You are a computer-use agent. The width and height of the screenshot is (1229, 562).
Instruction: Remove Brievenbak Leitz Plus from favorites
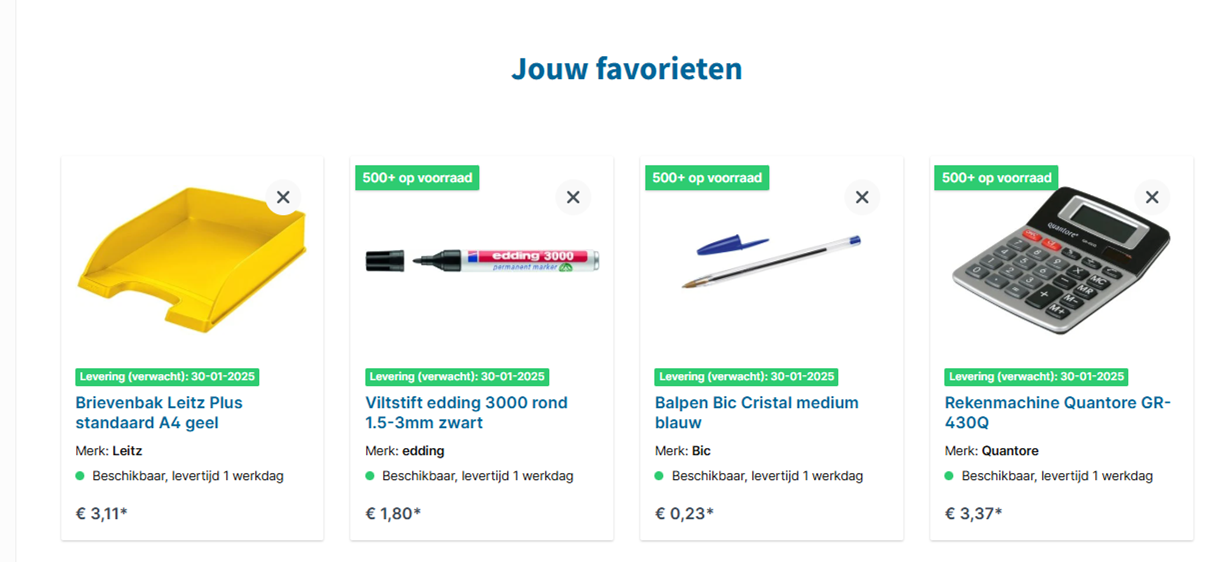(x=283, y=197)
